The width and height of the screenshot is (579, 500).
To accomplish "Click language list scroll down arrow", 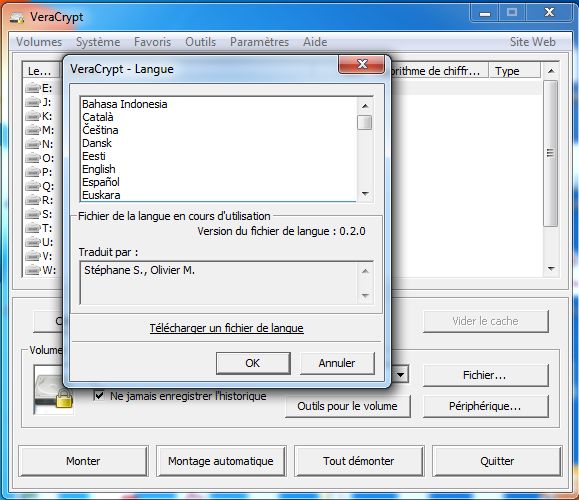I will pos(365,194).
